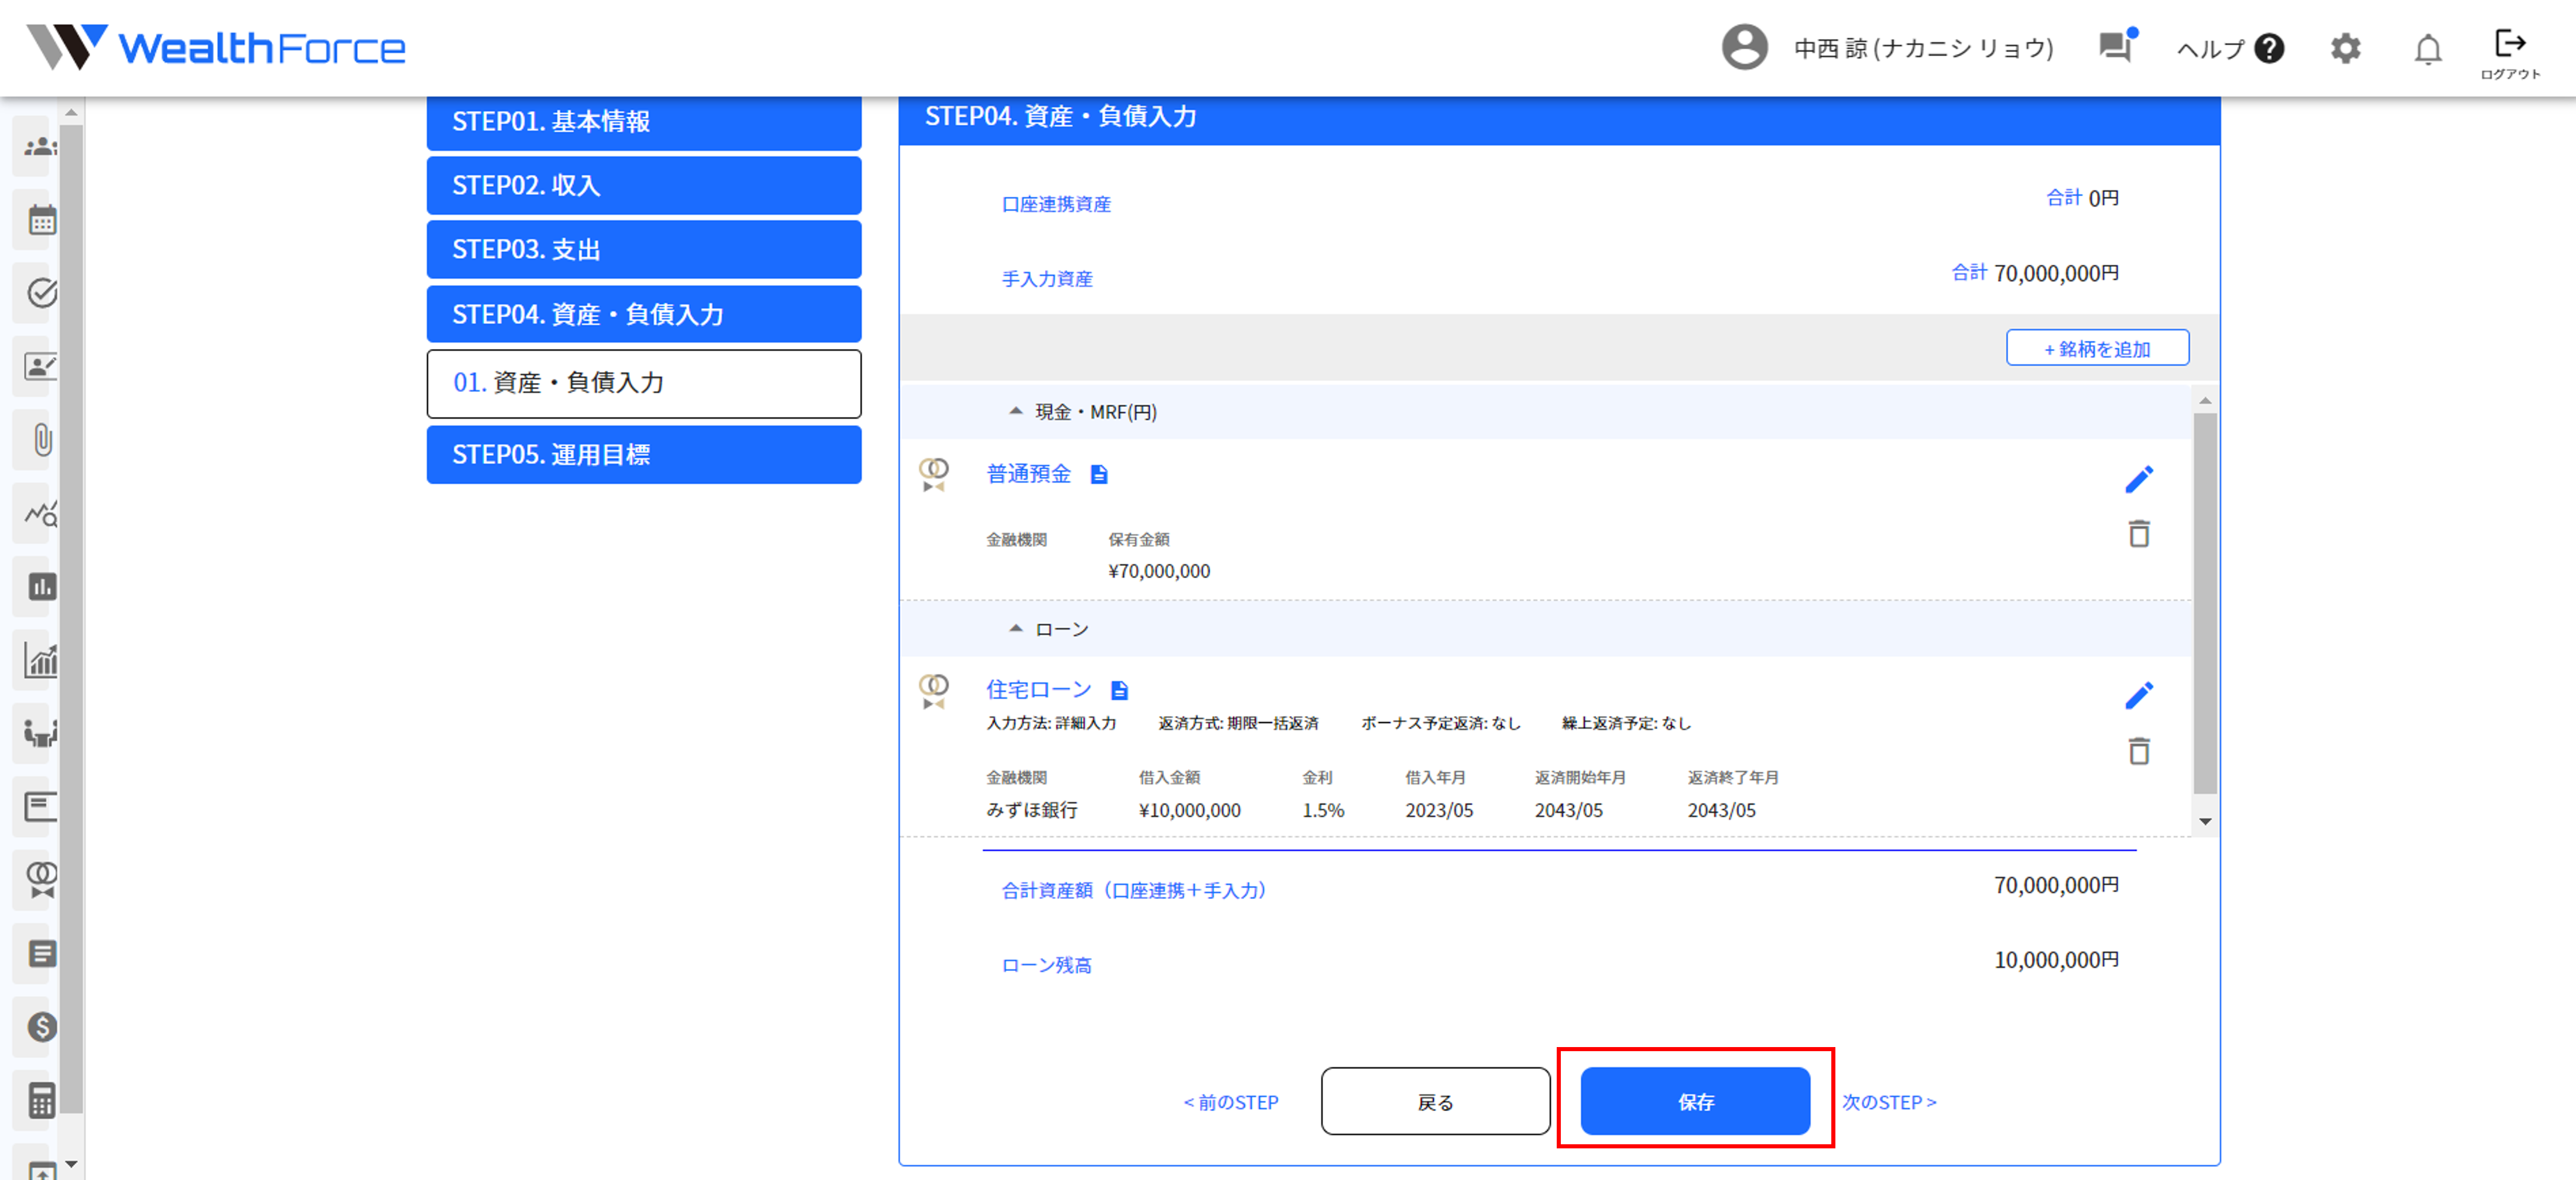
Task: Open the customers group icon in sidebar
Action: click(40, 147)
